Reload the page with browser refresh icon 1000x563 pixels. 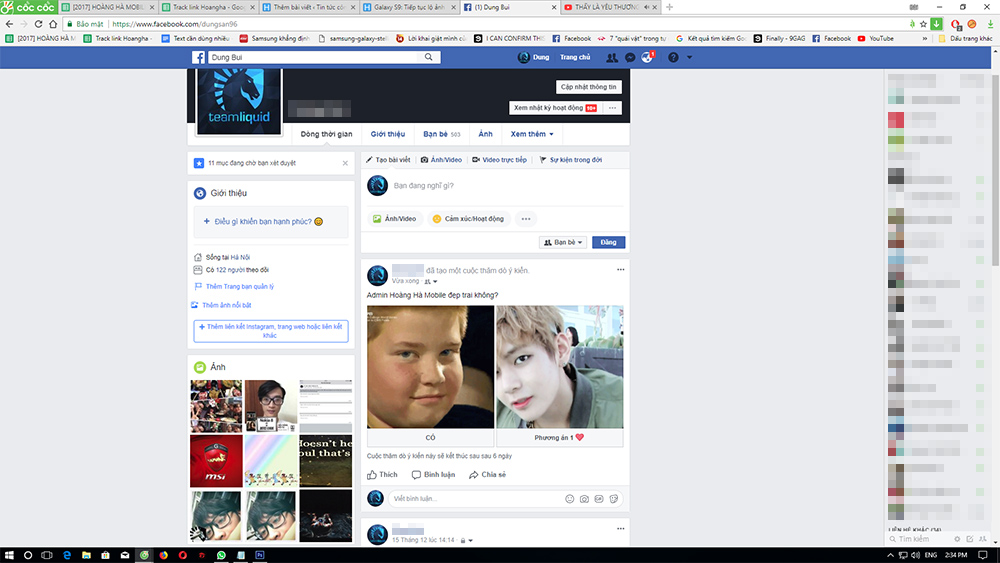point(38,24)
